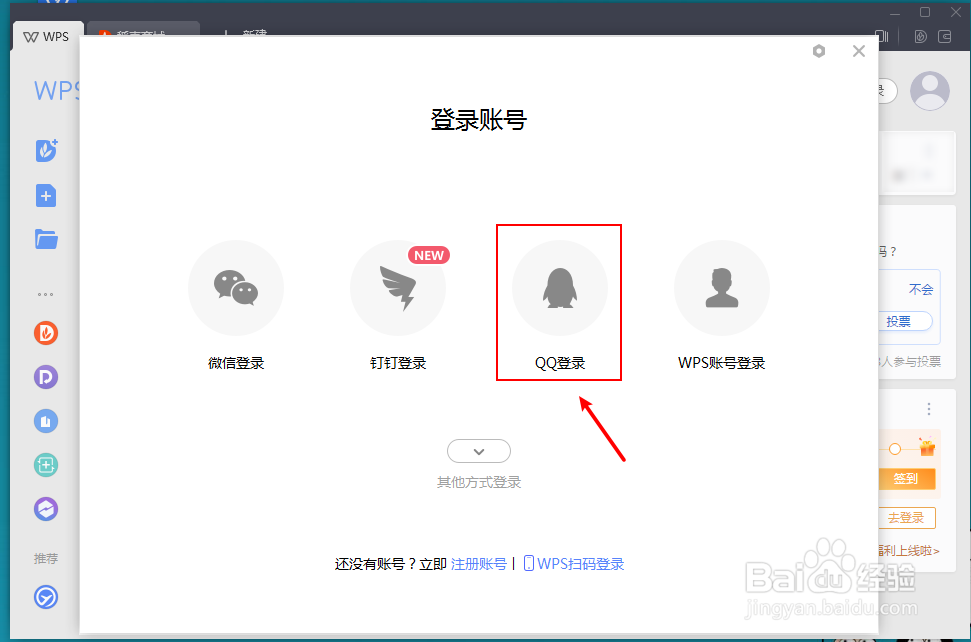Select WPS账号登录 person icon
The width and height of the screenshot is (971, 642).
[x=721, y=288]
